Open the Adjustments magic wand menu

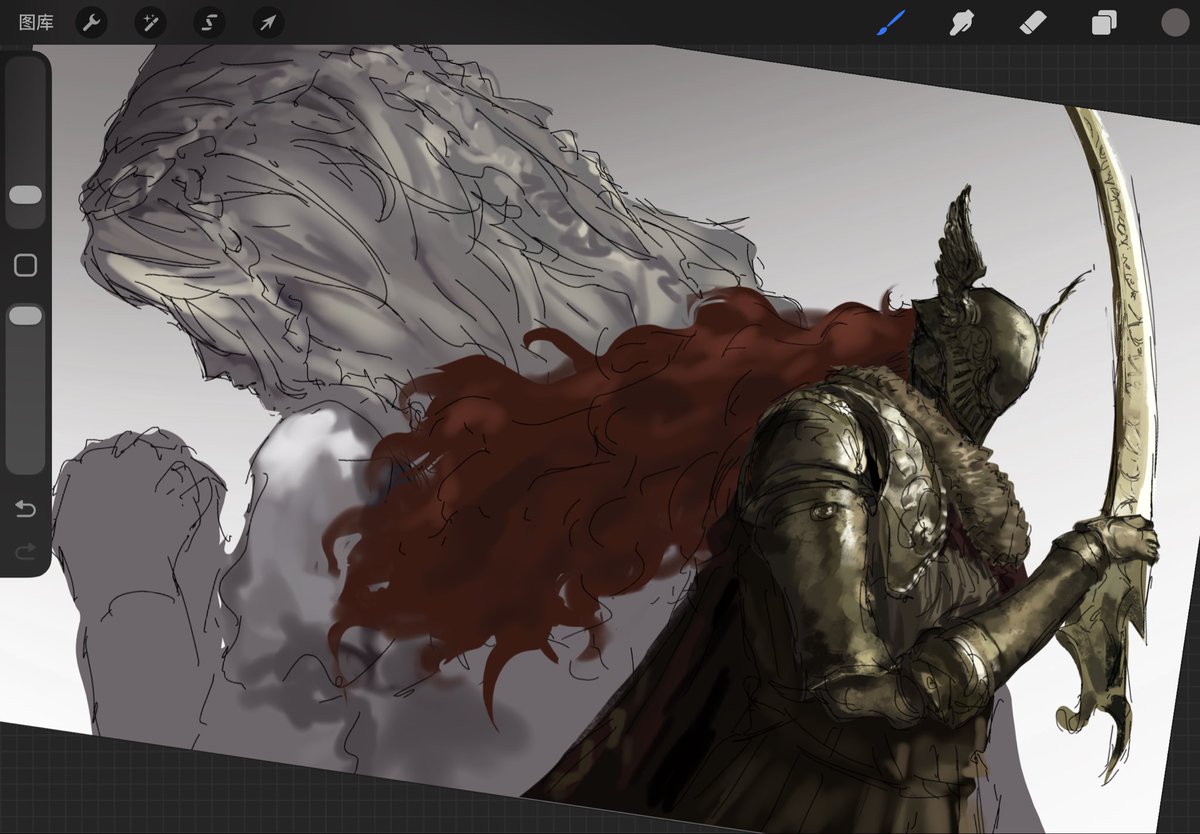(x=150, y=22)
